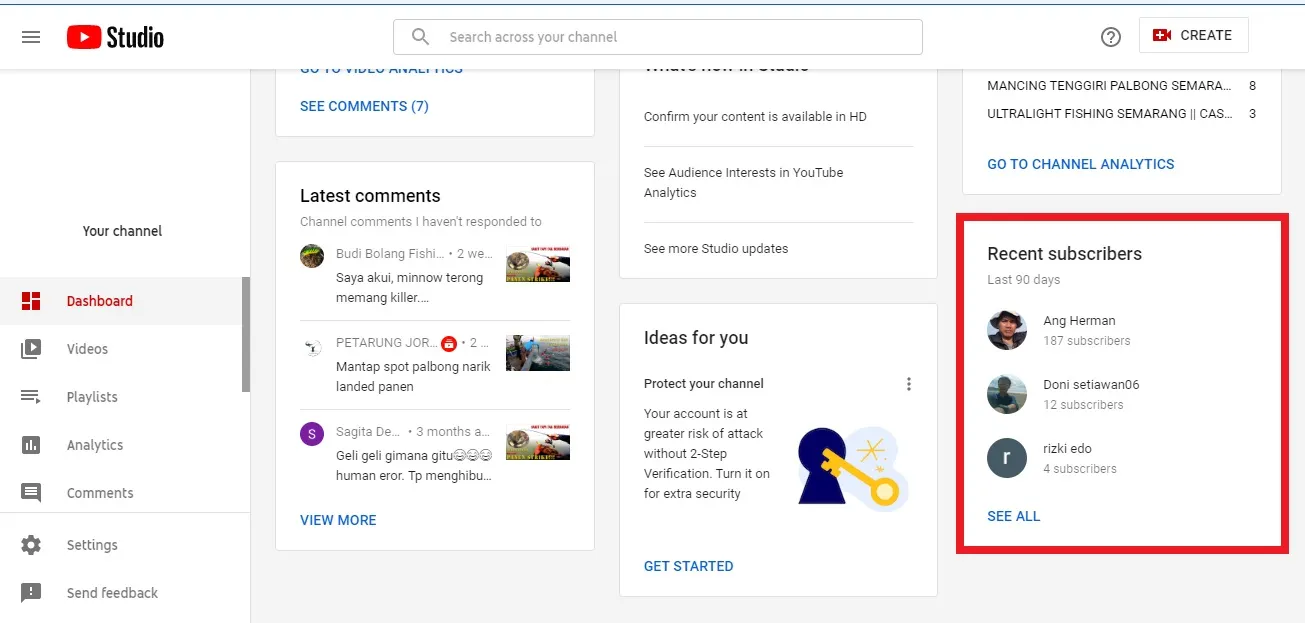1305x623 pixels.
Task: Open Ang Herman's subscriber avatar
Action: coord(1007,330)
